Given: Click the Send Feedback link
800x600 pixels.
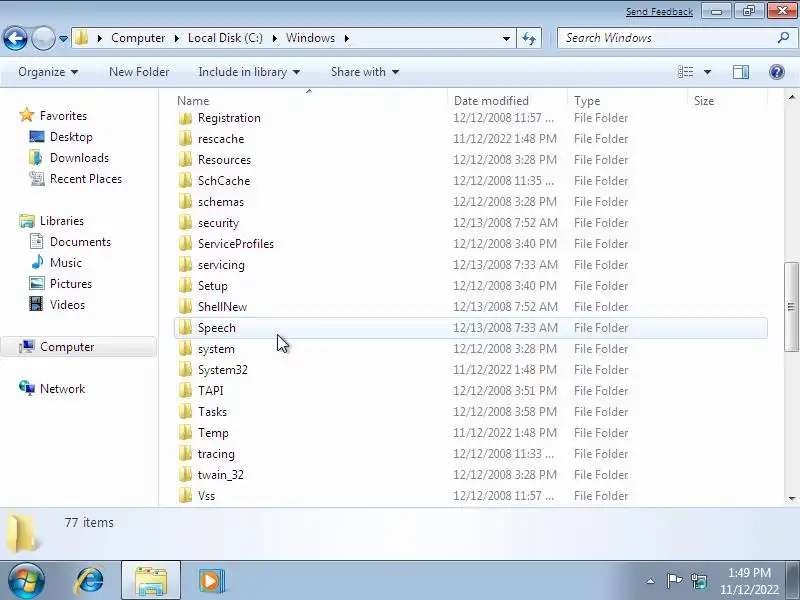Looking at the screenshot, I should click(659, 11).
